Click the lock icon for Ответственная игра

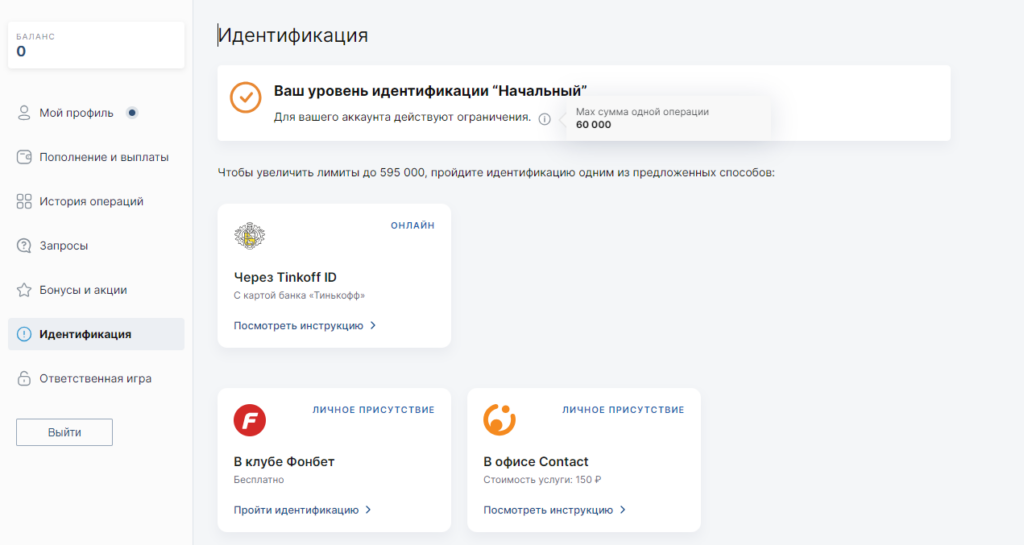click(24, 379)
